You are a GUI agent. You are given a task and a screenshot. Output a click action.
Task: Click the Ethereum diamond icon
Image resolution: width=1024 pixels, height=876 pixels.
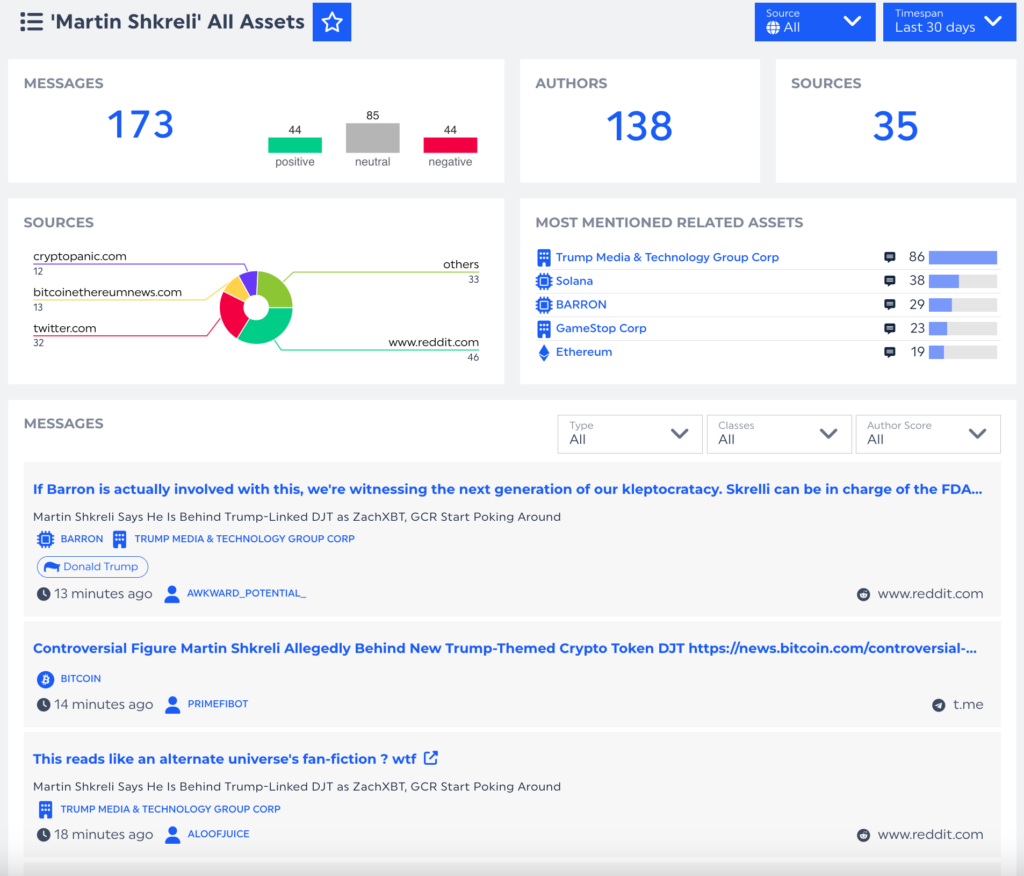pos(544,352)
